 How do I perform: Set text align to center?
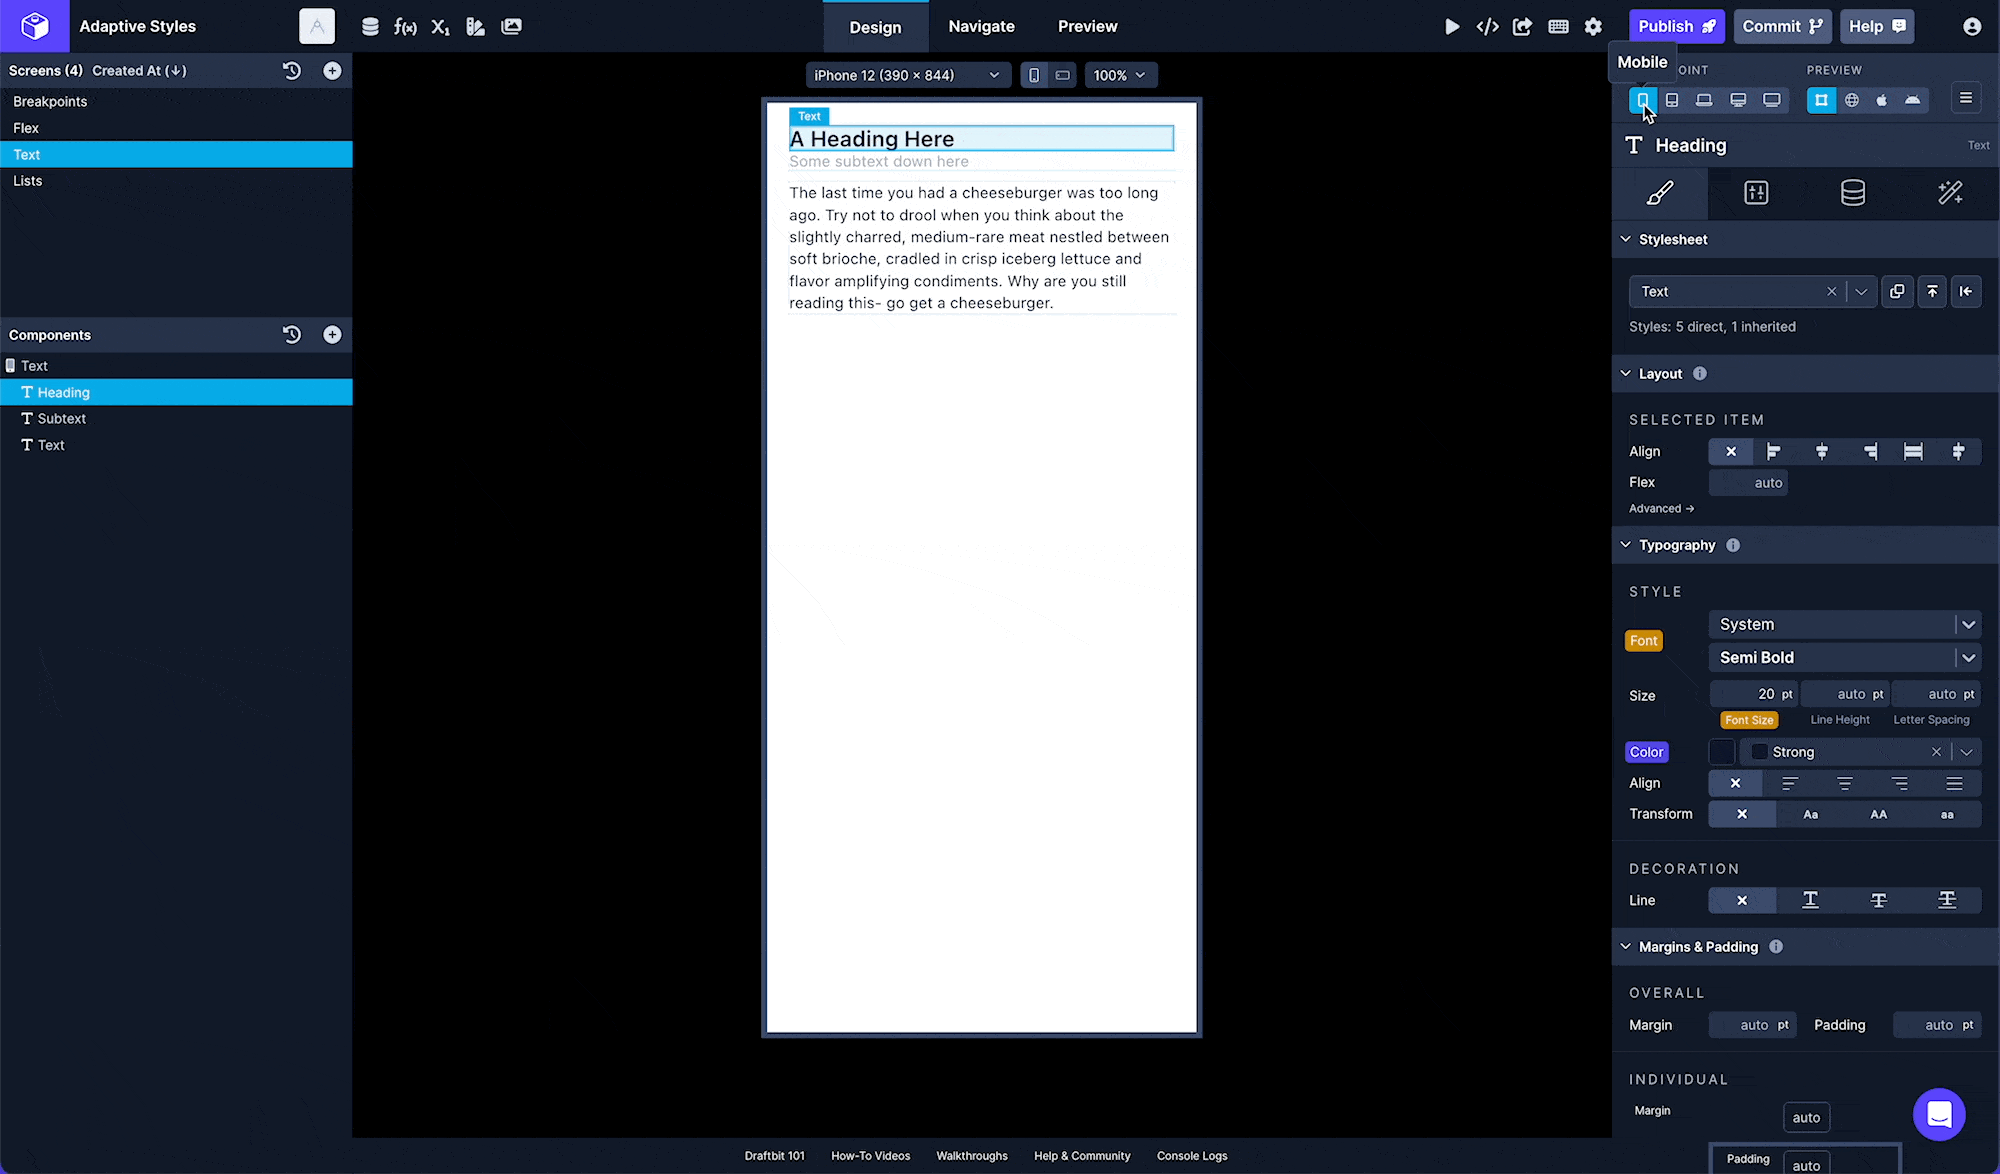click(x=1844, y=784)
